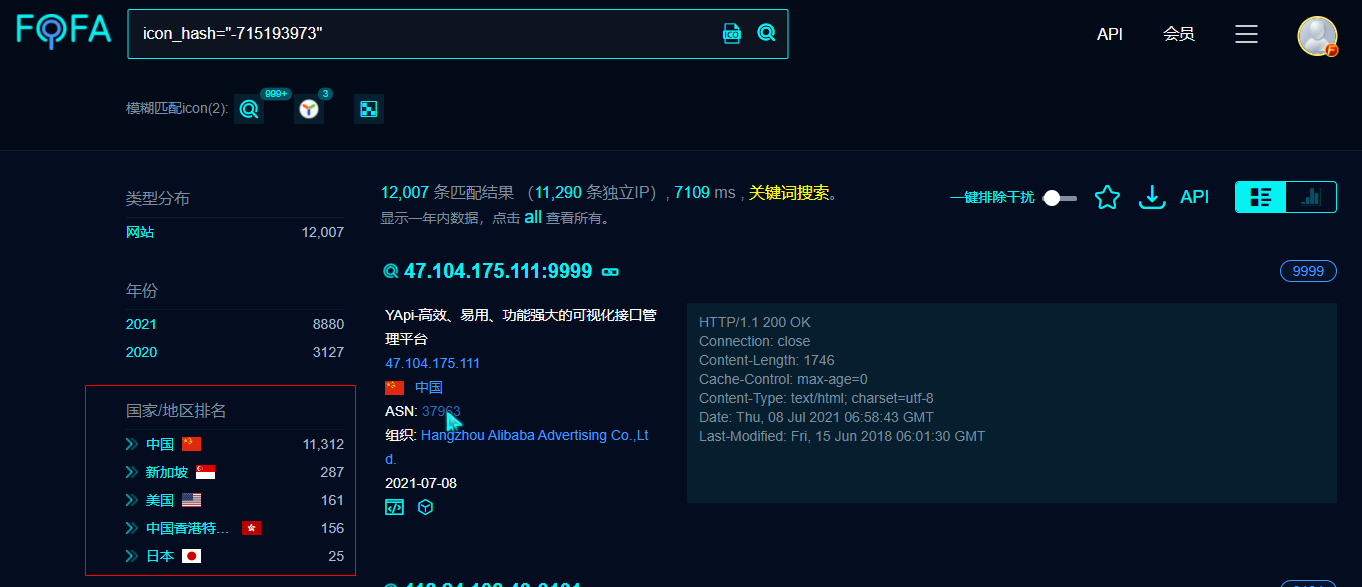
Task: Filter results by year 2020
Action: [141, 352]
